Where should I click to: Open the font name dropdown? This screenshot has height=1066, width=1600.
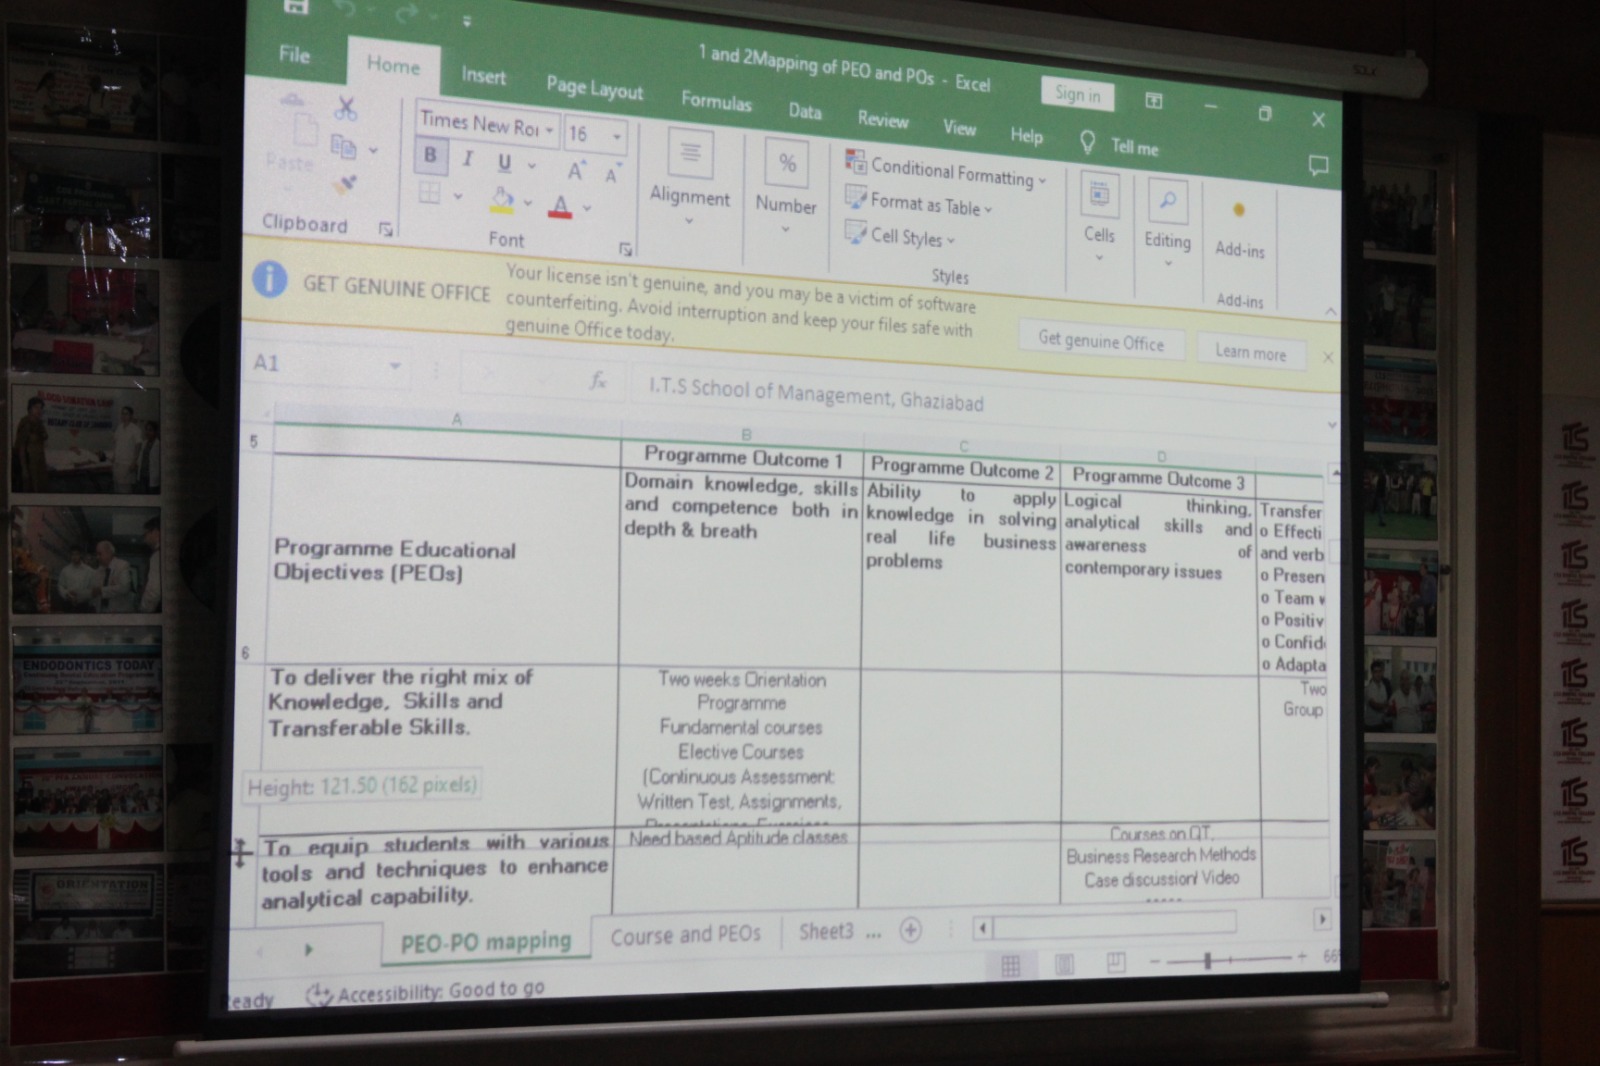tap(549, 130)
